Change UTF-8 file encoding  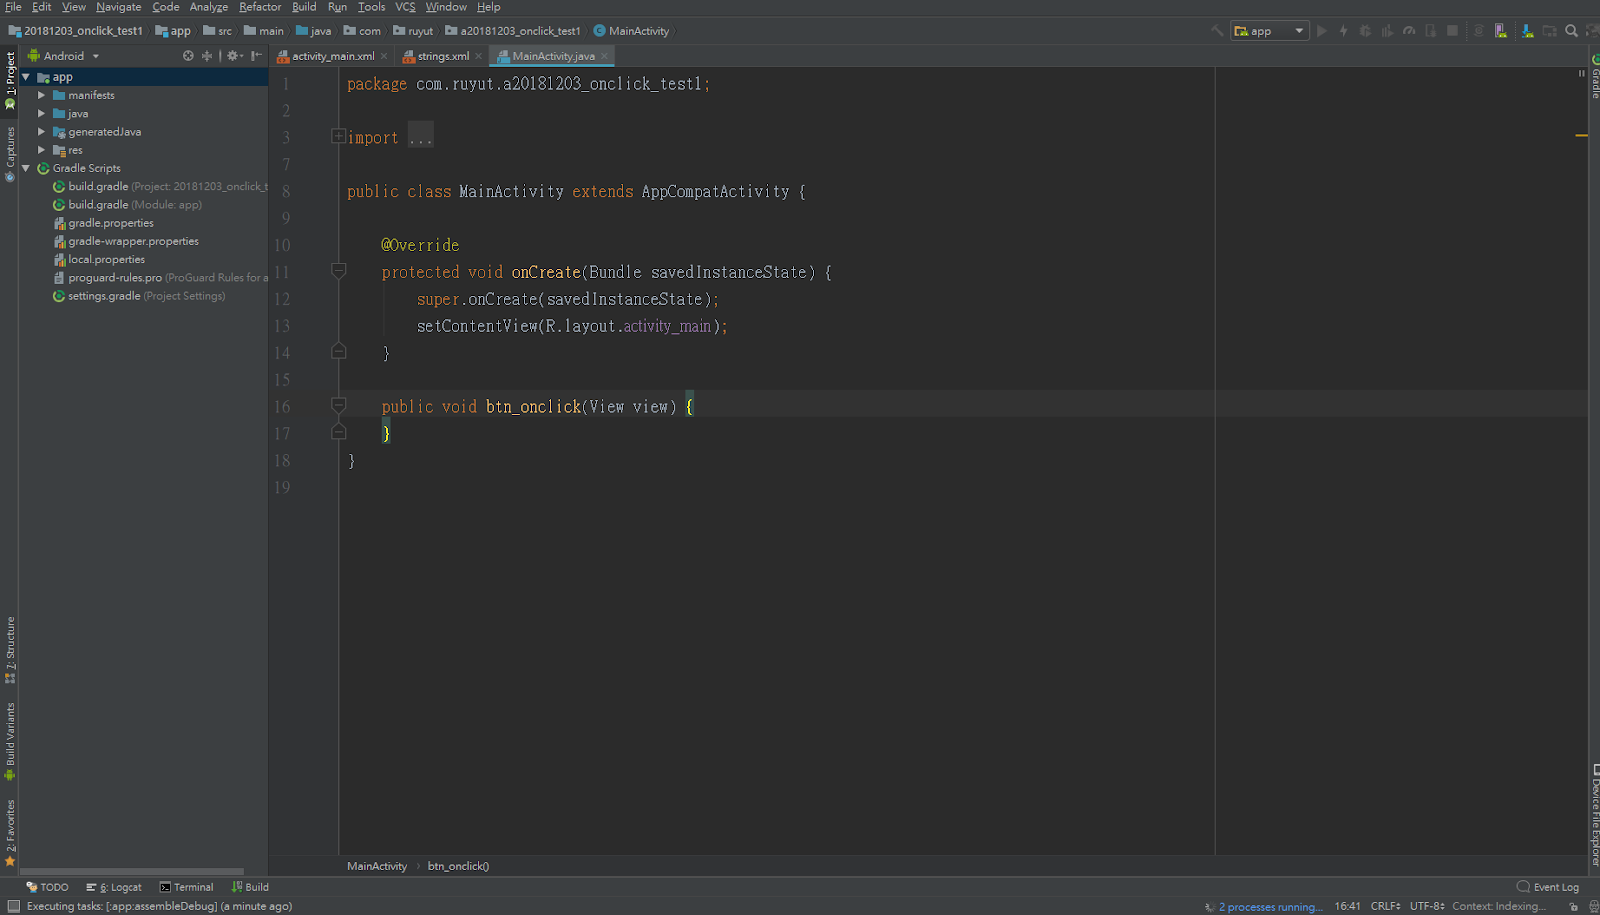1428,907
